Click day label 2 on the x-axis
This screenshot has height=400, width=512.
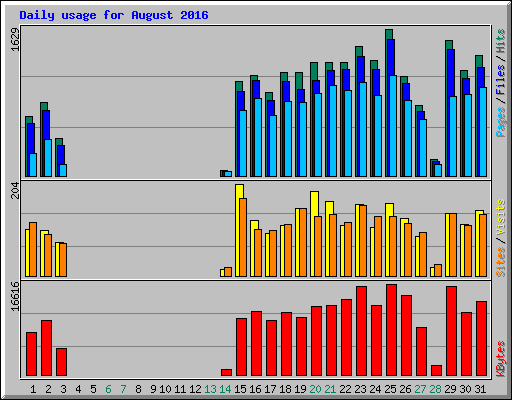coord(48,389)
